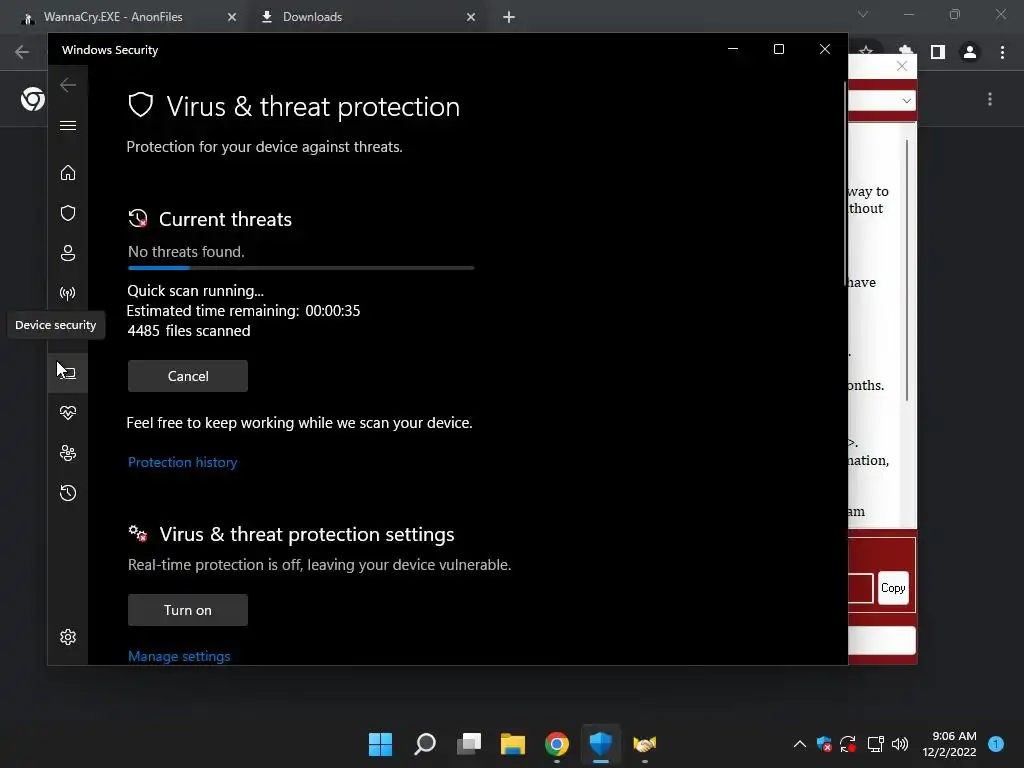Click Current threats heading
Image resolution: width=1024 pixels, height=768 pixels.
pos(225,219)
